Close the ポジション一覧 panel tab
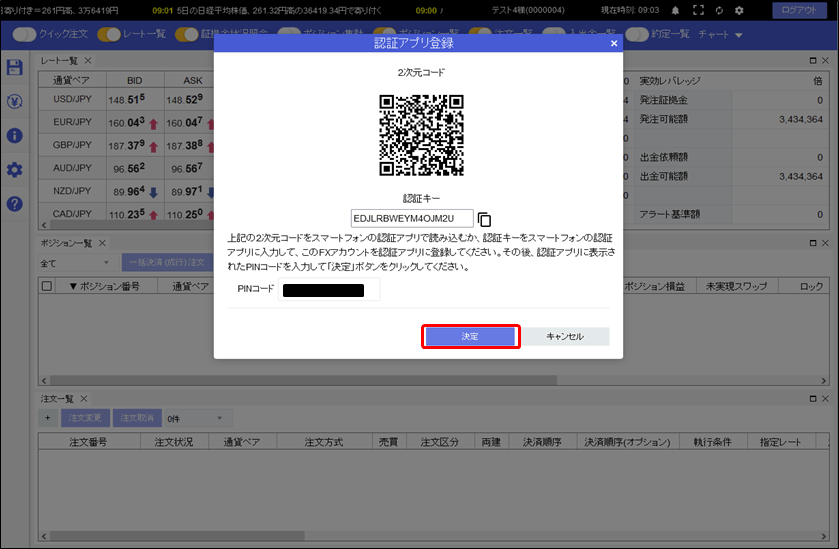This screenshot has width=839, height=549. (x=102, y=243)
